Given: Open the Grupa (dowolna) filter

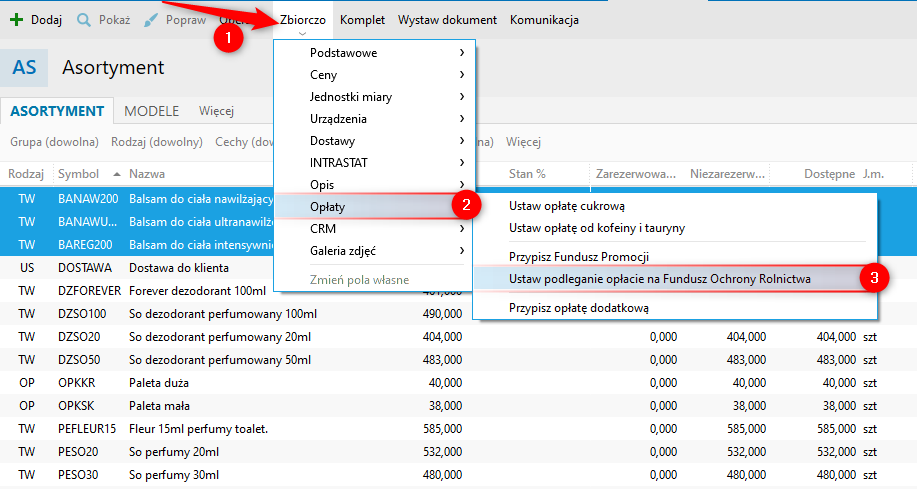Looking at the screenshot, I should pos(54,142).
